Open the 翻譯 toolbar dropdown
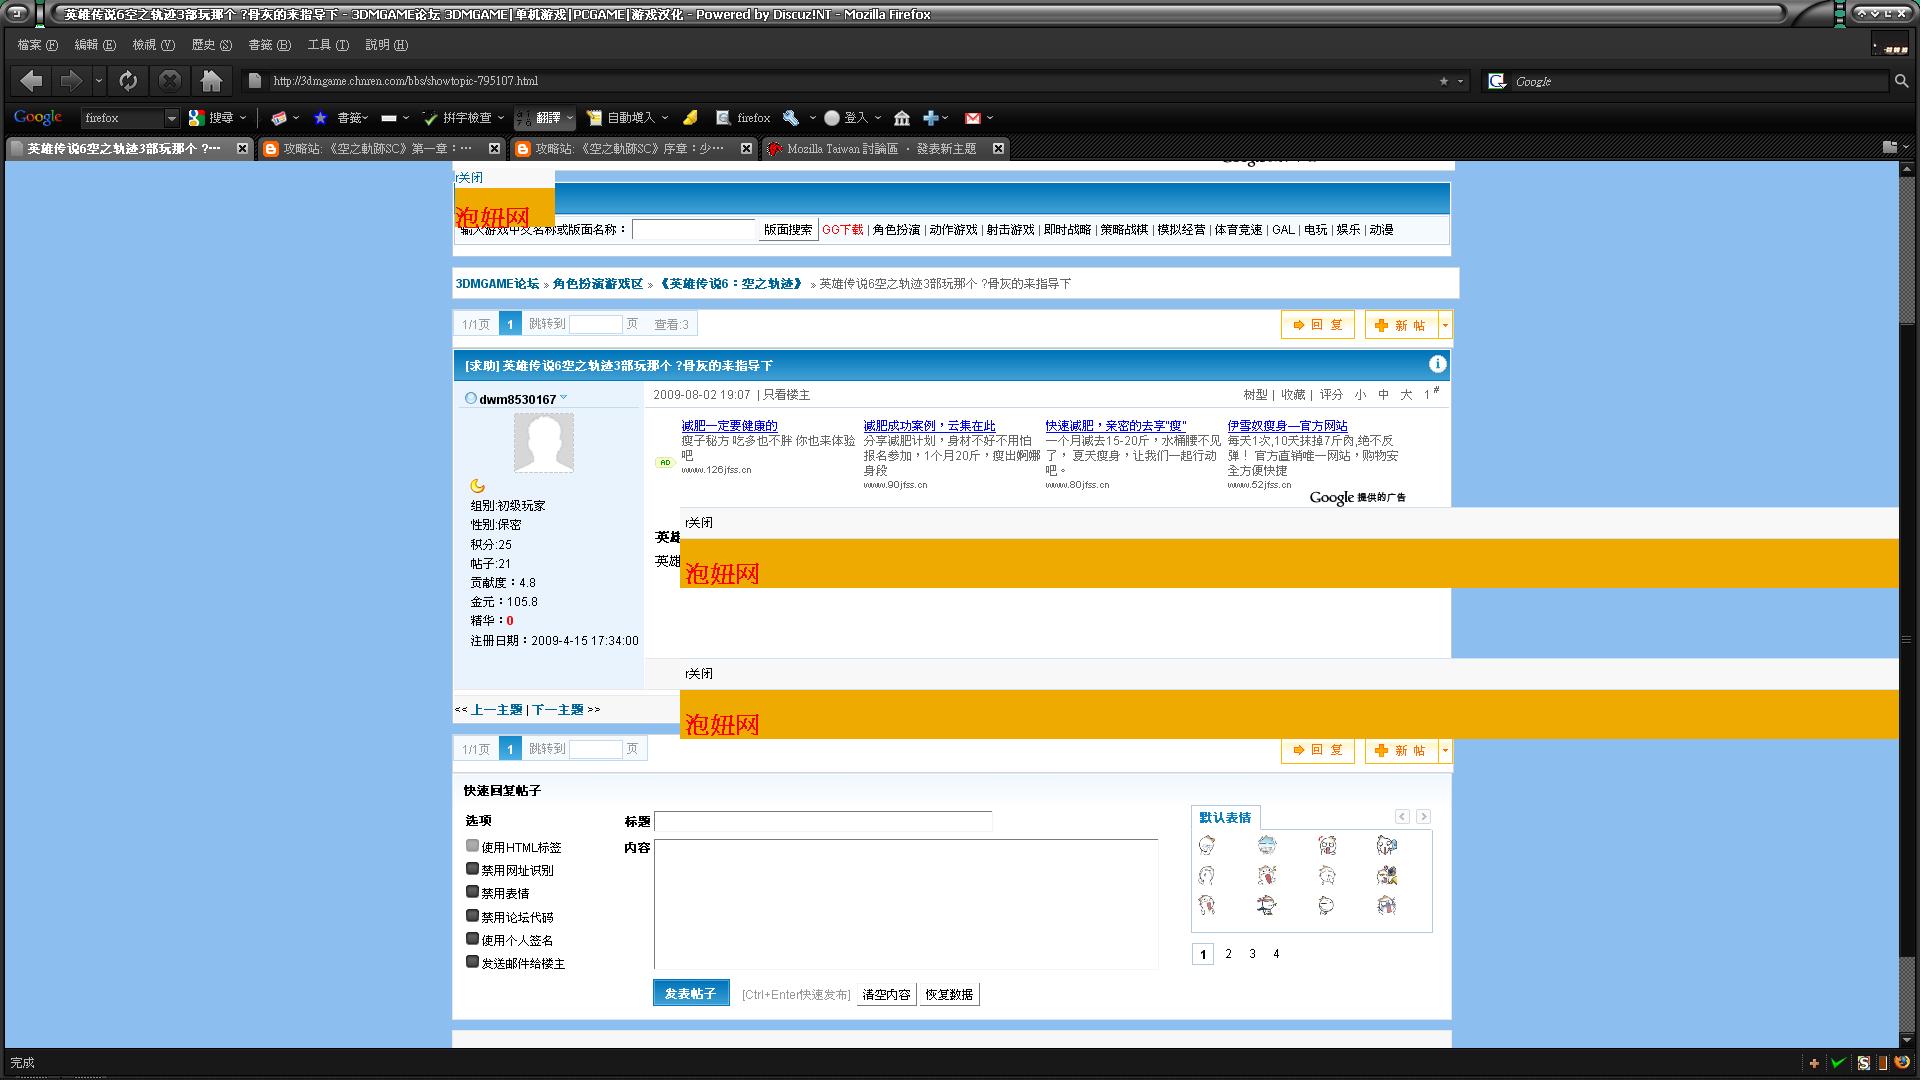Screen dimensions: 1920x1080 pos(570,118)
